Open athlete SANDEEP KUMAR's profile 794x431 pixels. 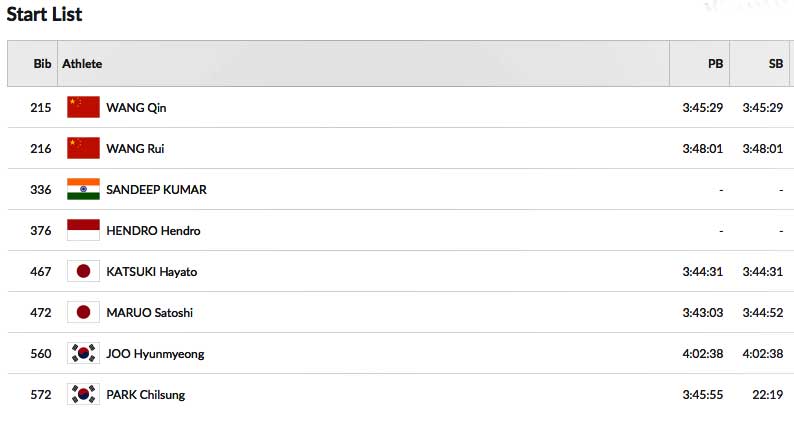pyautogui.click(x=156, y=189)
